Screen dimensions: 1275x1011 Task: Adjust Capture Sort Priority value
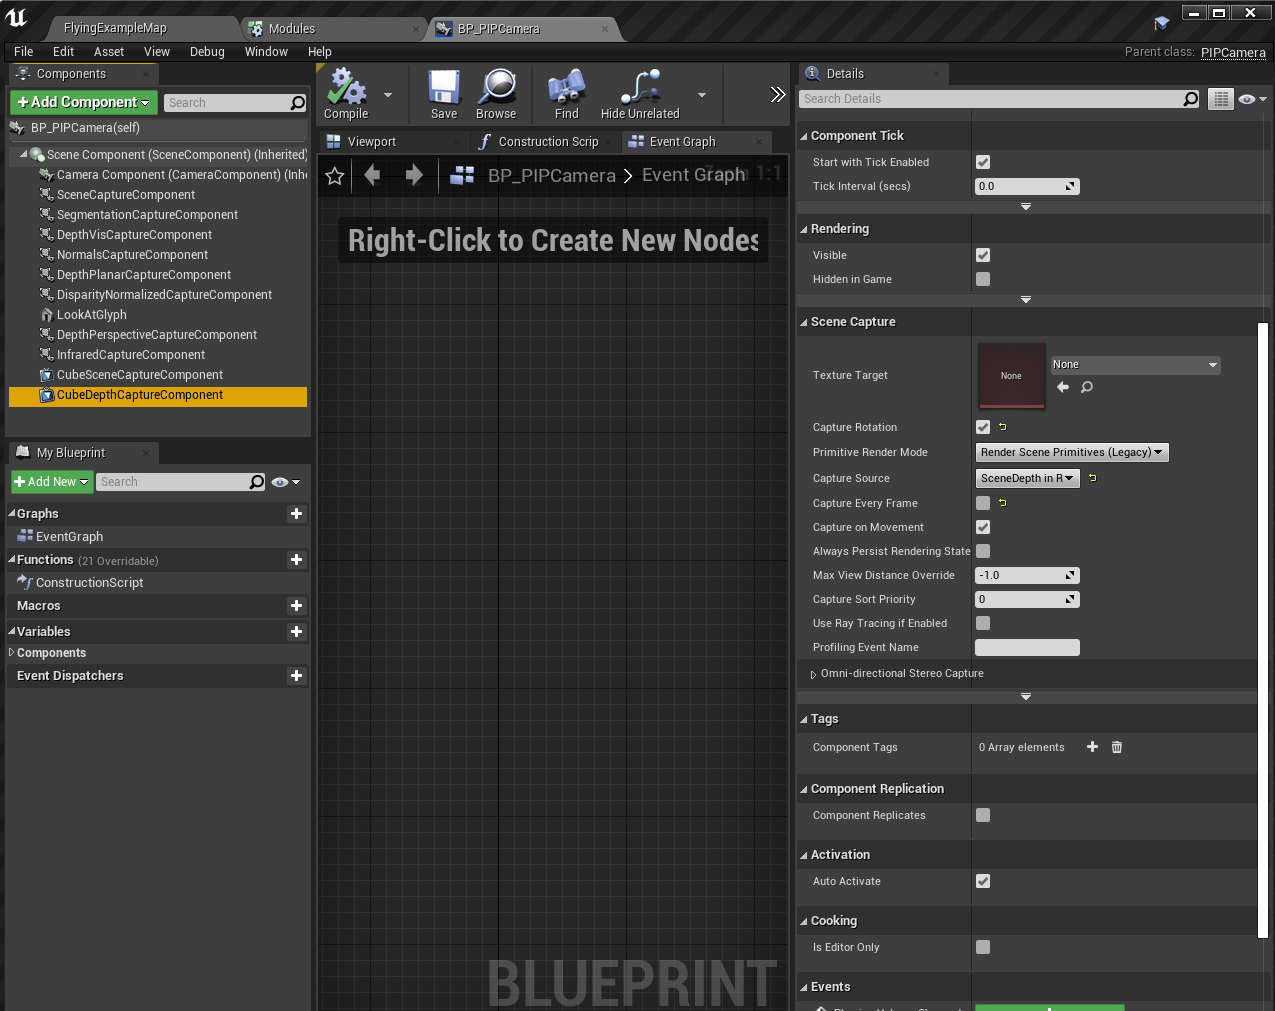(x=1027, y=599)
